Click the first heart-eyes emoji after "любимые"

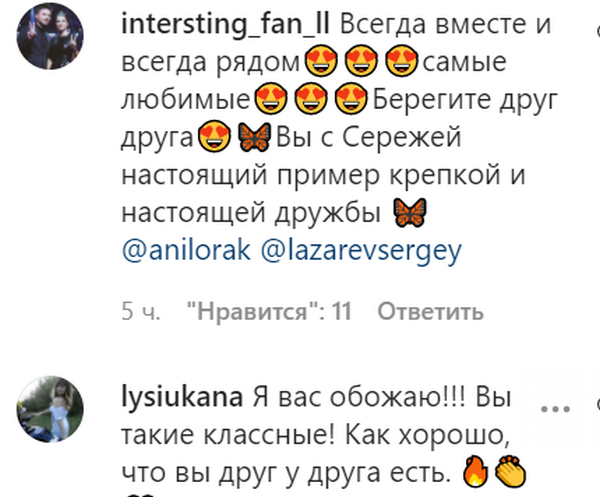[x=271, y=99]
